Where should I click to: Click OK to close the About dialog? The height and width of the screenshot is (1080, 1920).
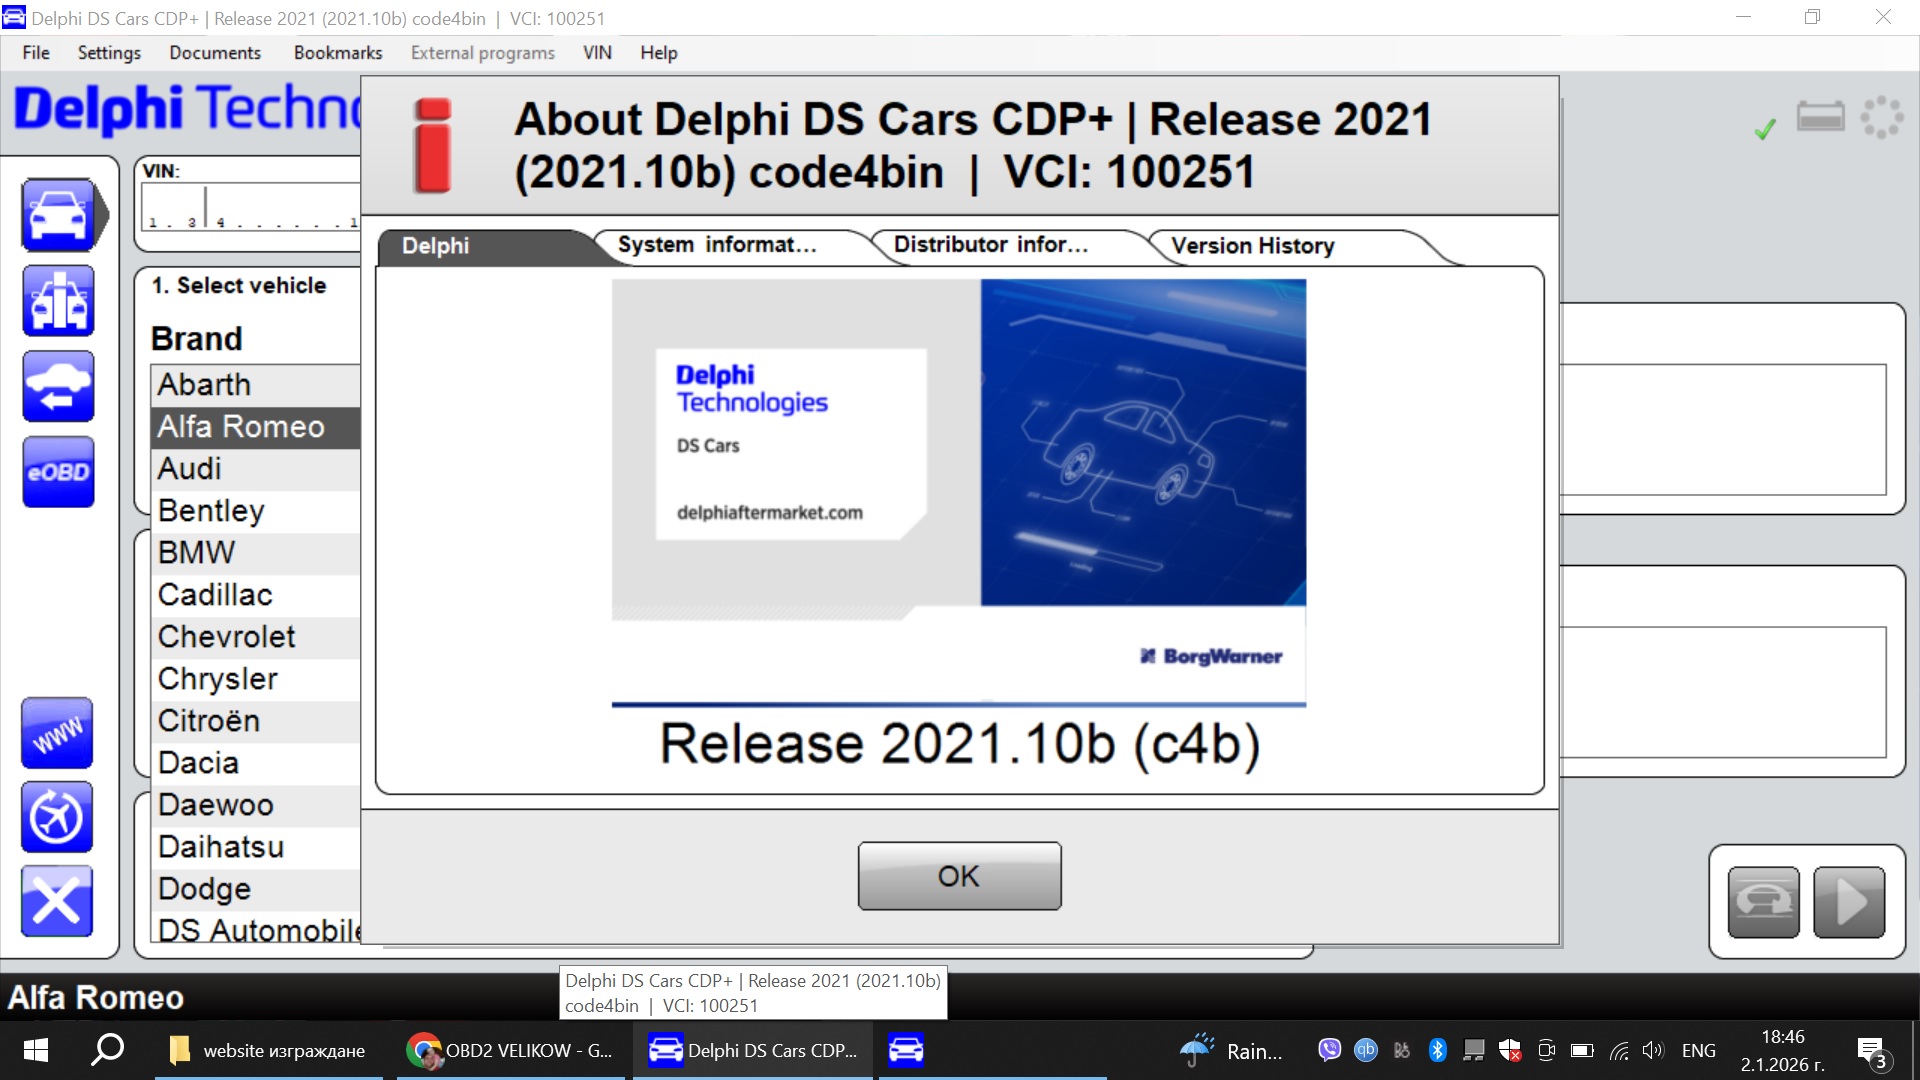pos(958,875)
